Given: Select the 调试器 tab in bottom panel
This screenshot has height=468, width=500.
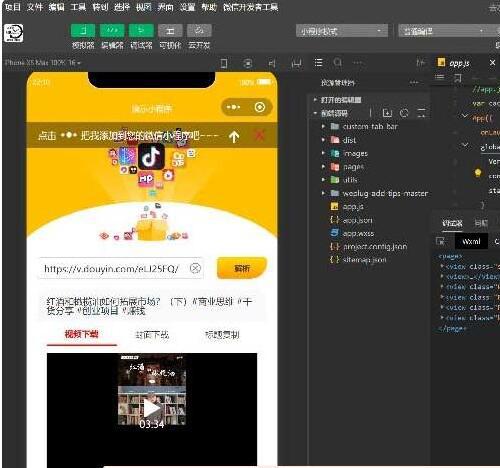Looking at the screenshot, I should (x=452, y=223).
